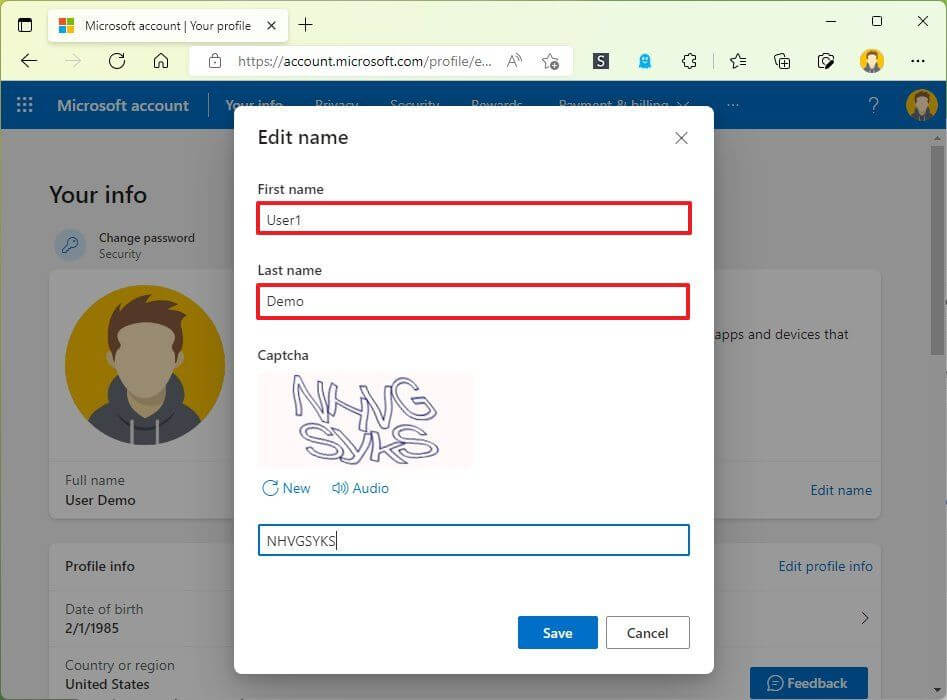Viewport: 947px width, 700px height.
Task: Open the Microsoft apps grid launcher
Action: click(24, 104)
